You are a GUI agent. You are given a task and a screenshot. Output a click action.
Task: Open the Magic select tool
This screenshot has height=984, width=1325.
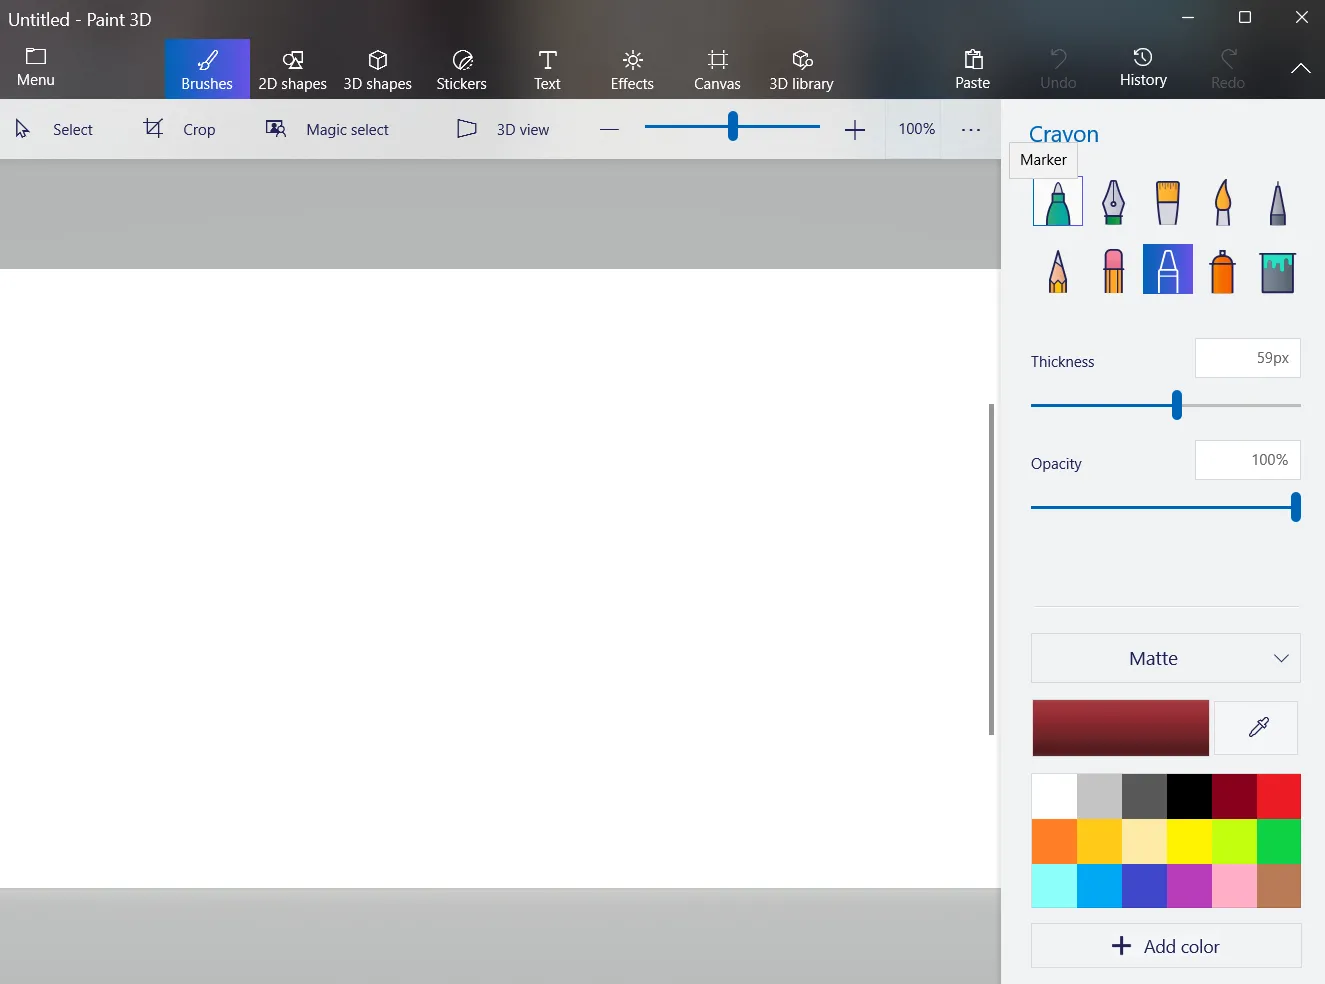click(x=327, y=129)
